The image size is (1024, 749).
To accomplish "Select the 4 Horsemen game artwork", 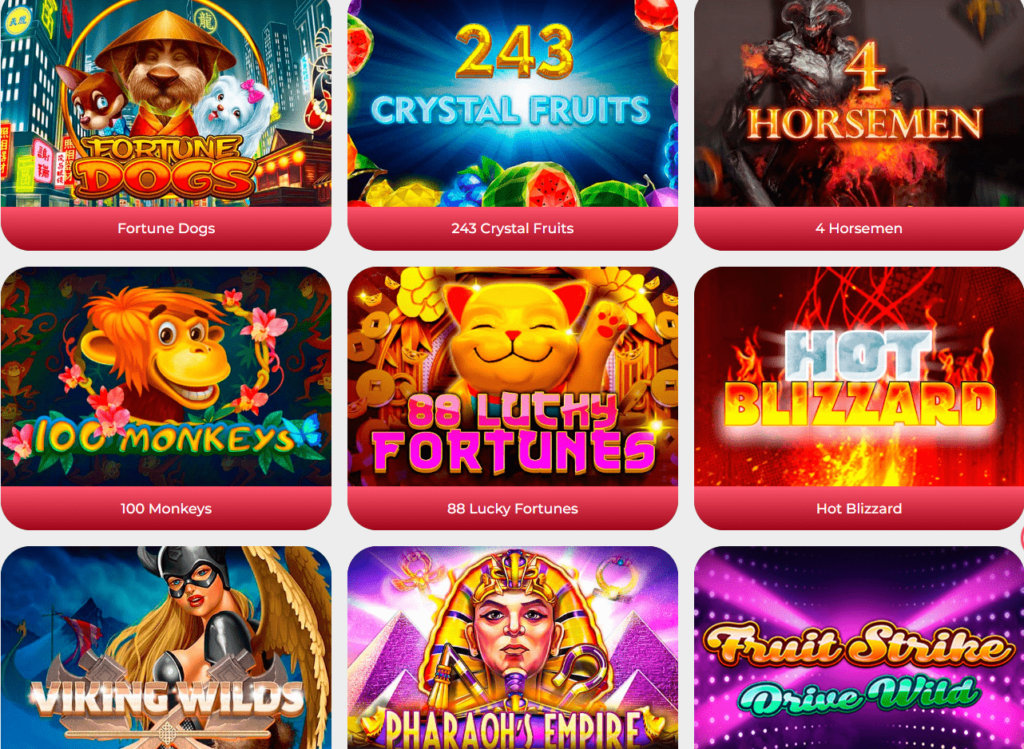I will (859, 103).
